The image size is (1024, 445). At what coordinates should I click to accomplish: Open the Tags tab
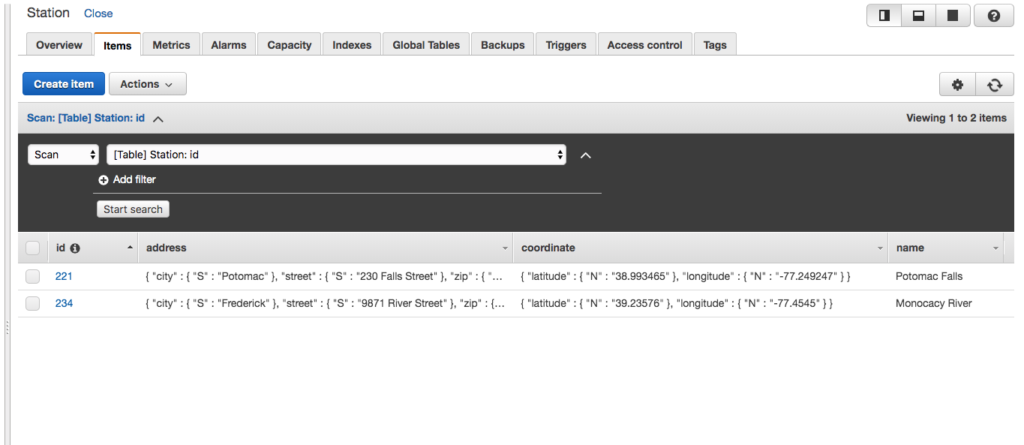pyautogui.click(x=715, y=45)
